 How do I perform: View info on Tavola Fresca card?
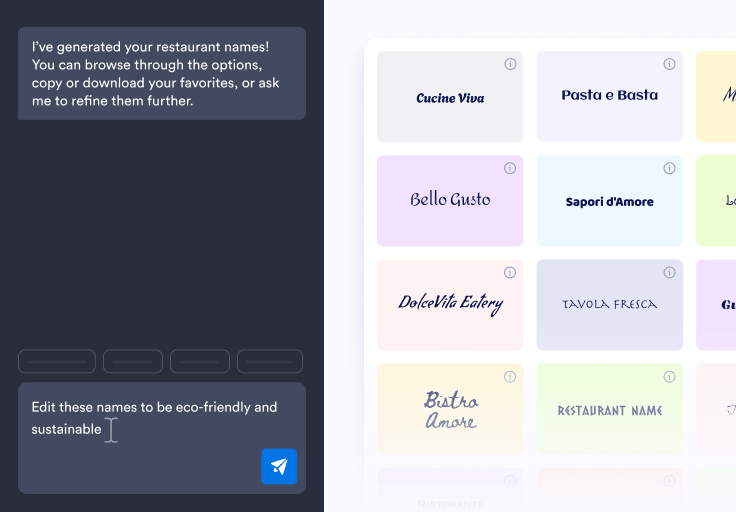pyautogui.click(x=669, y=272)
